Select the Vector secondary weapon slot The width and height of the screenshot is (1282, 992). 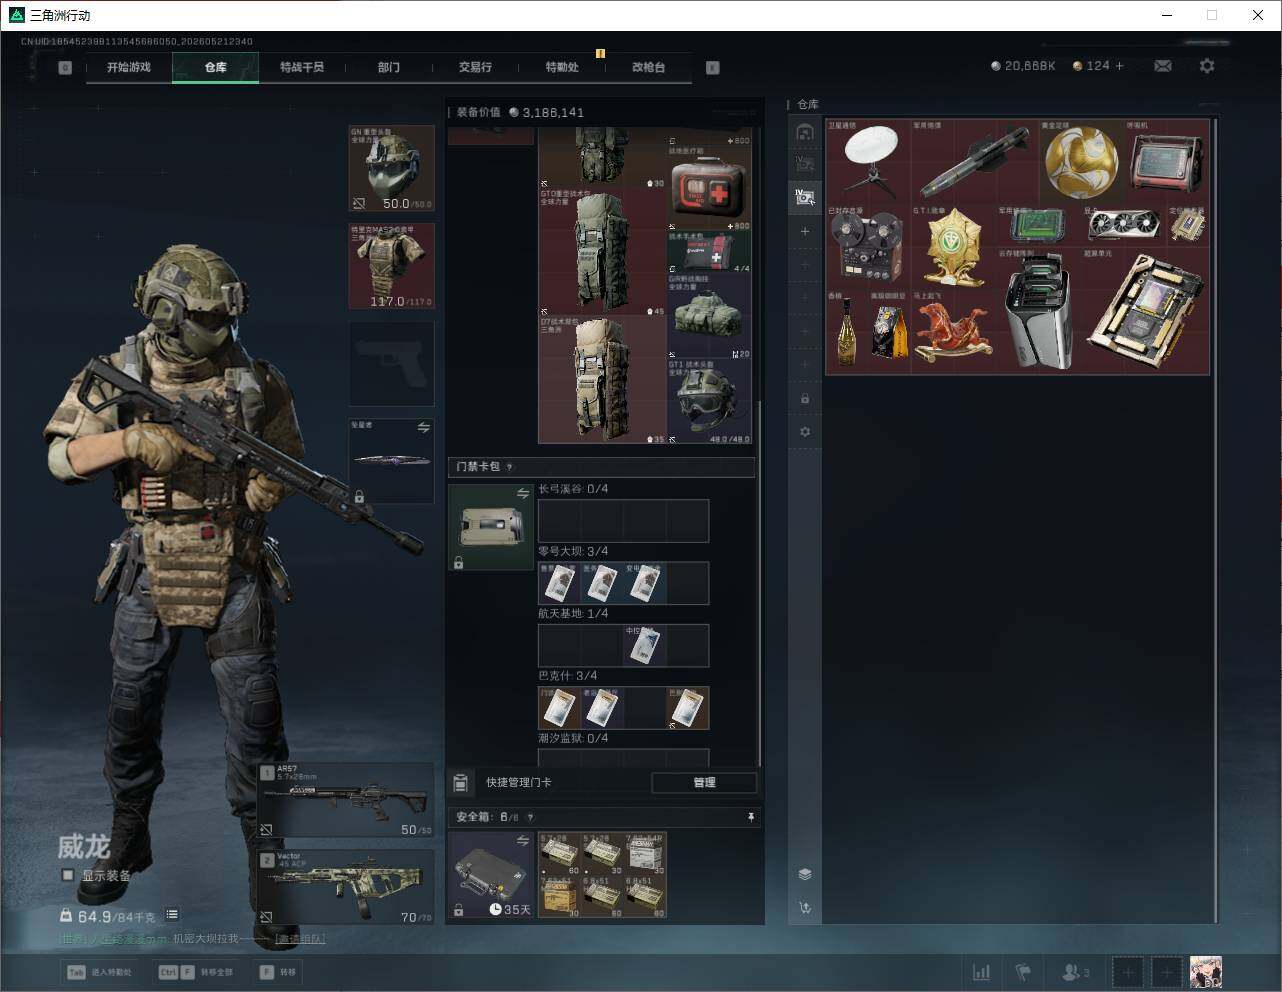pos(346,887)
